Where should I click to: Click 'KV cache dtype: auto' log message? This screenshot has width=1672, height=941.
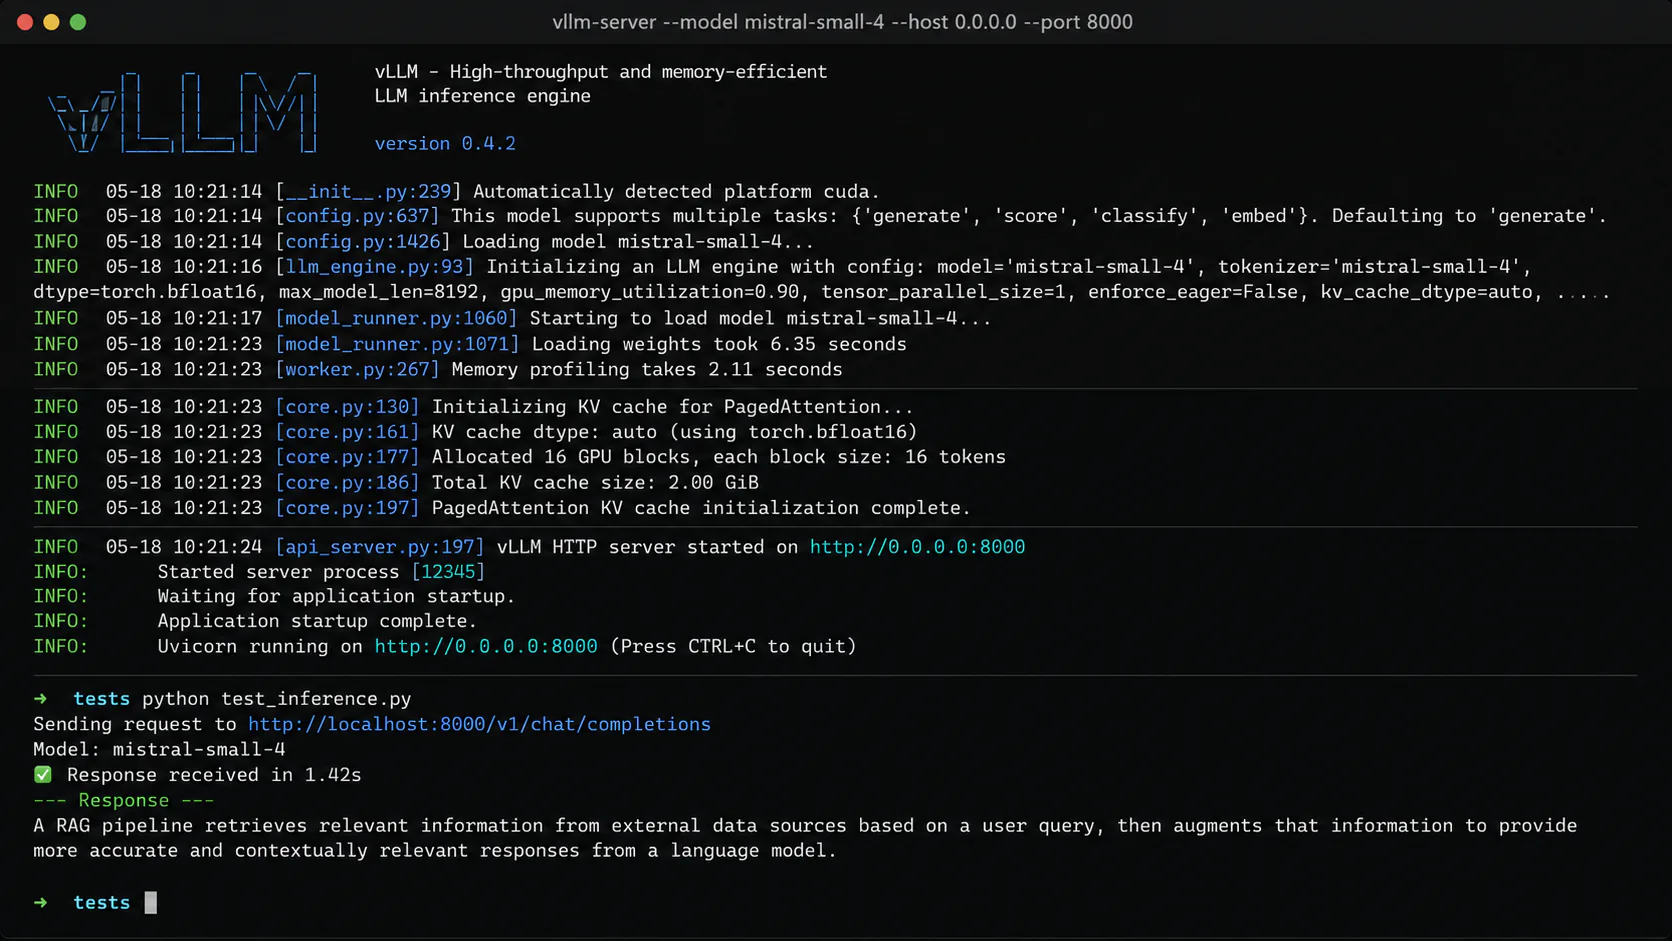(x=674, y=432)
